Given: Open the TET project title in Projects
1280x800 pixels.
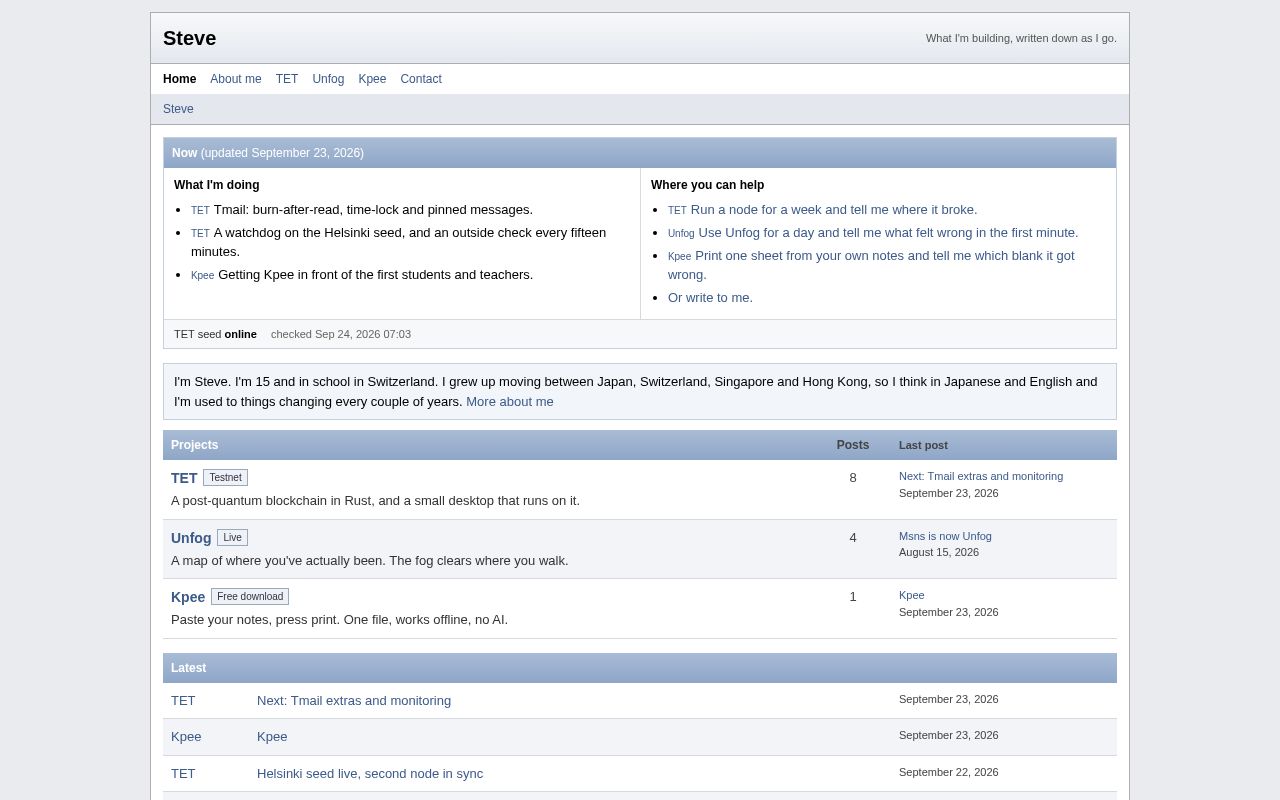Looking at the screenshot, I should click(x=184, y=478).
